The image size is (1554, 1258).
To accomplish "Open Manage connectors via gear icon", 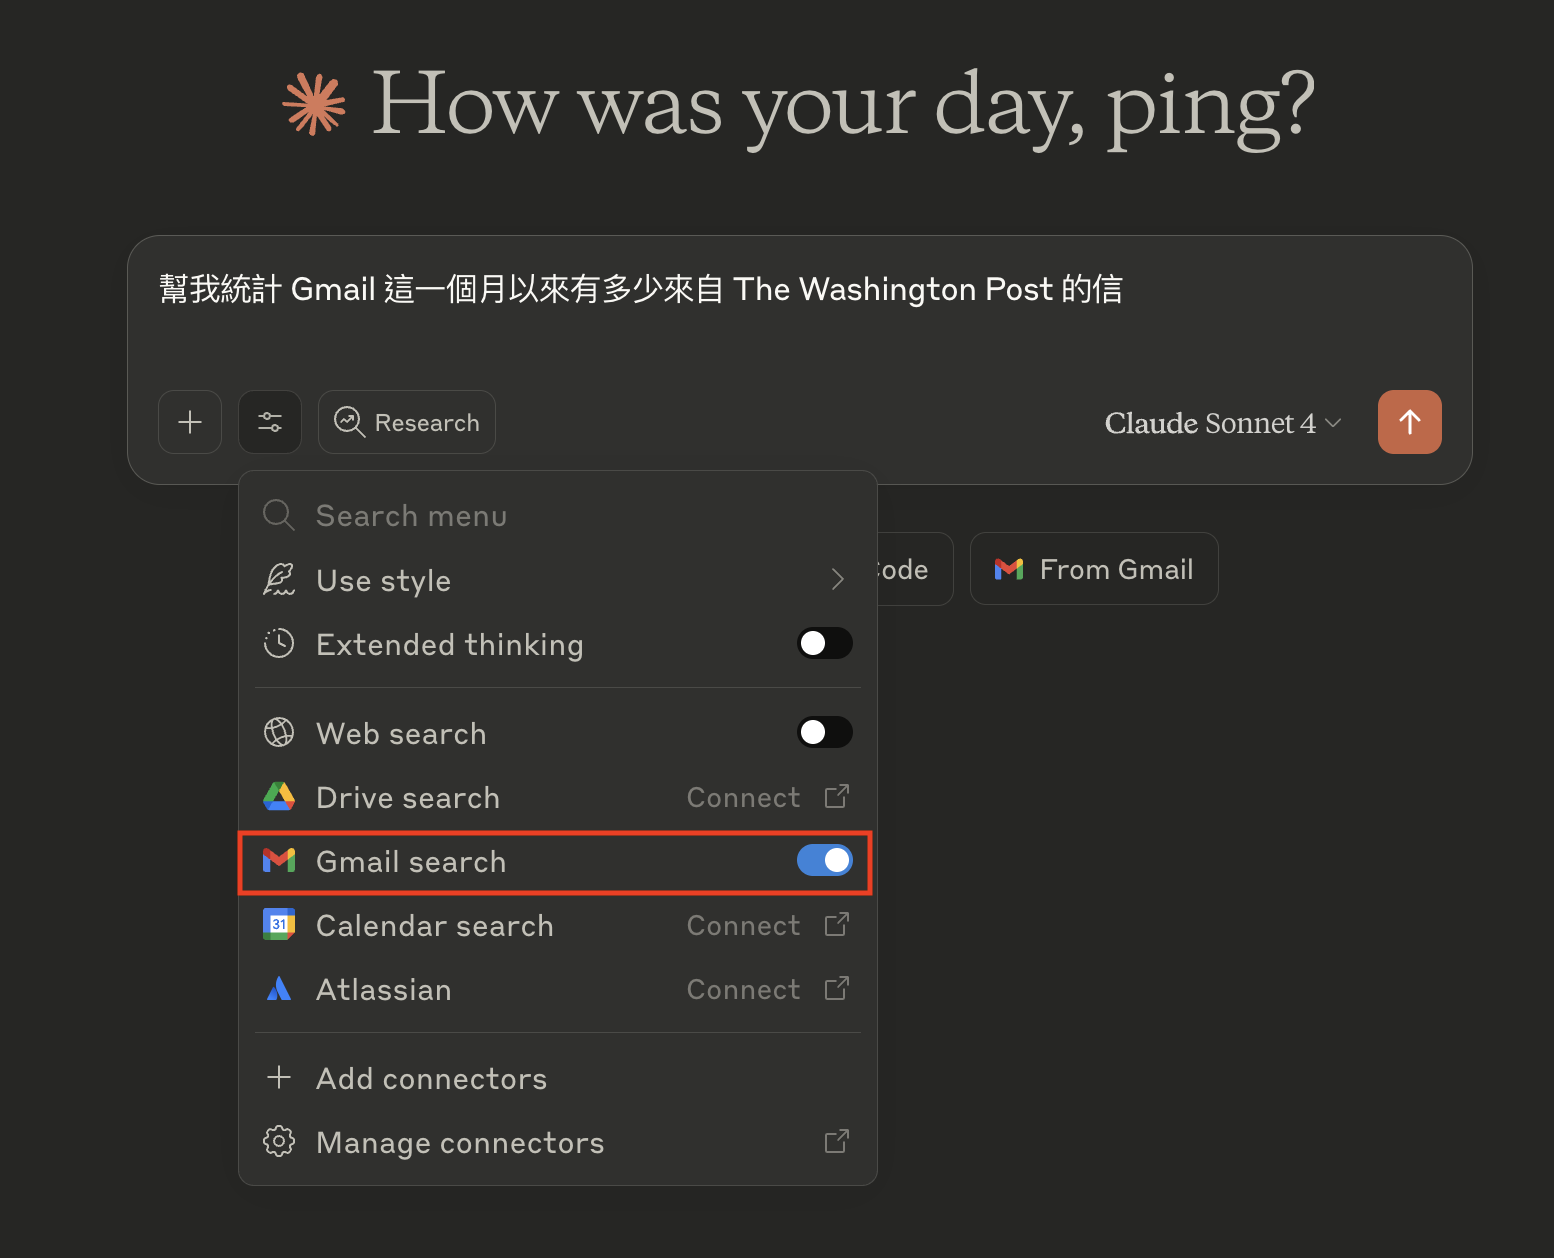I will point(279,1142).
